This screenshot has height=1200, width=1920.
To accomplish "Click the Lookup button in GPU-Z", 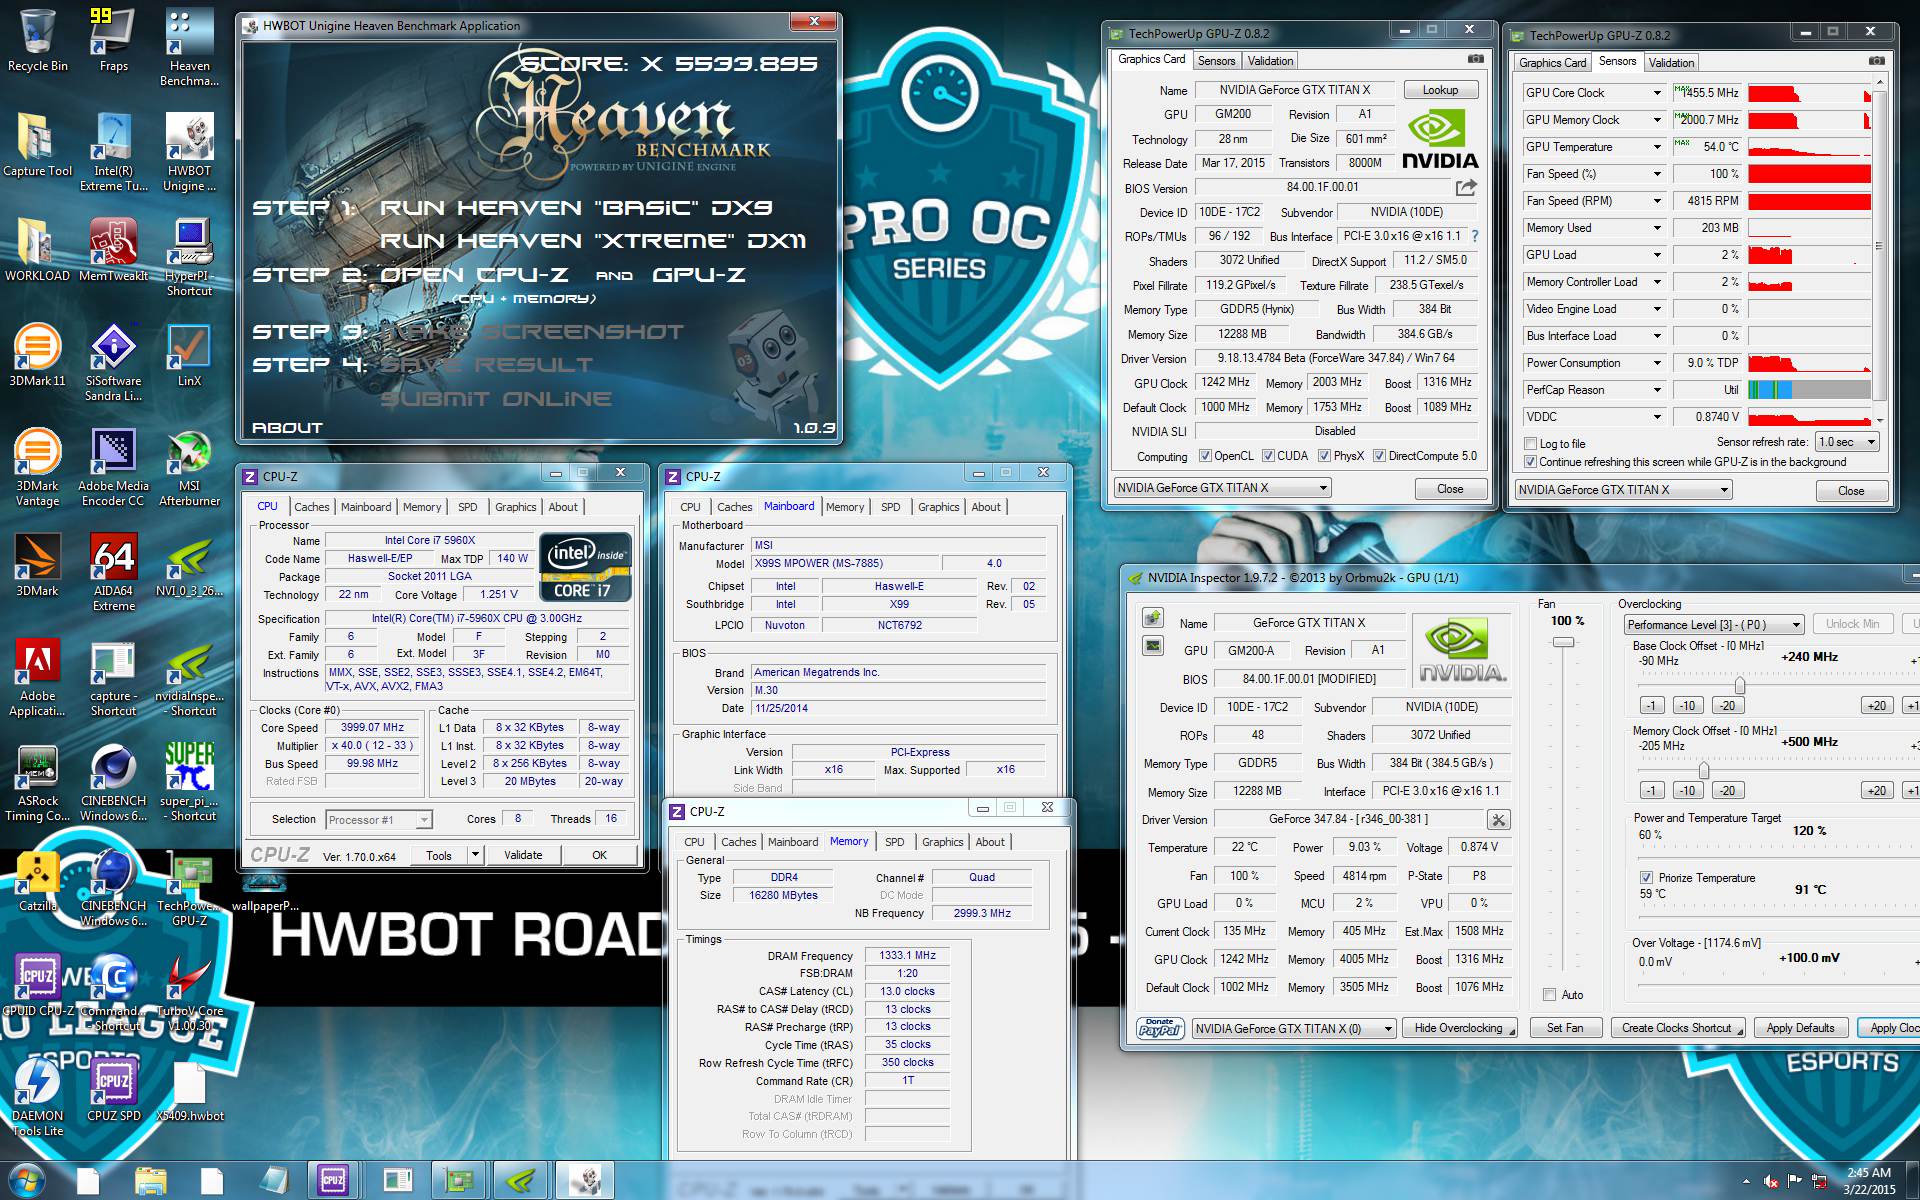I will click(x=1440, y=90).
